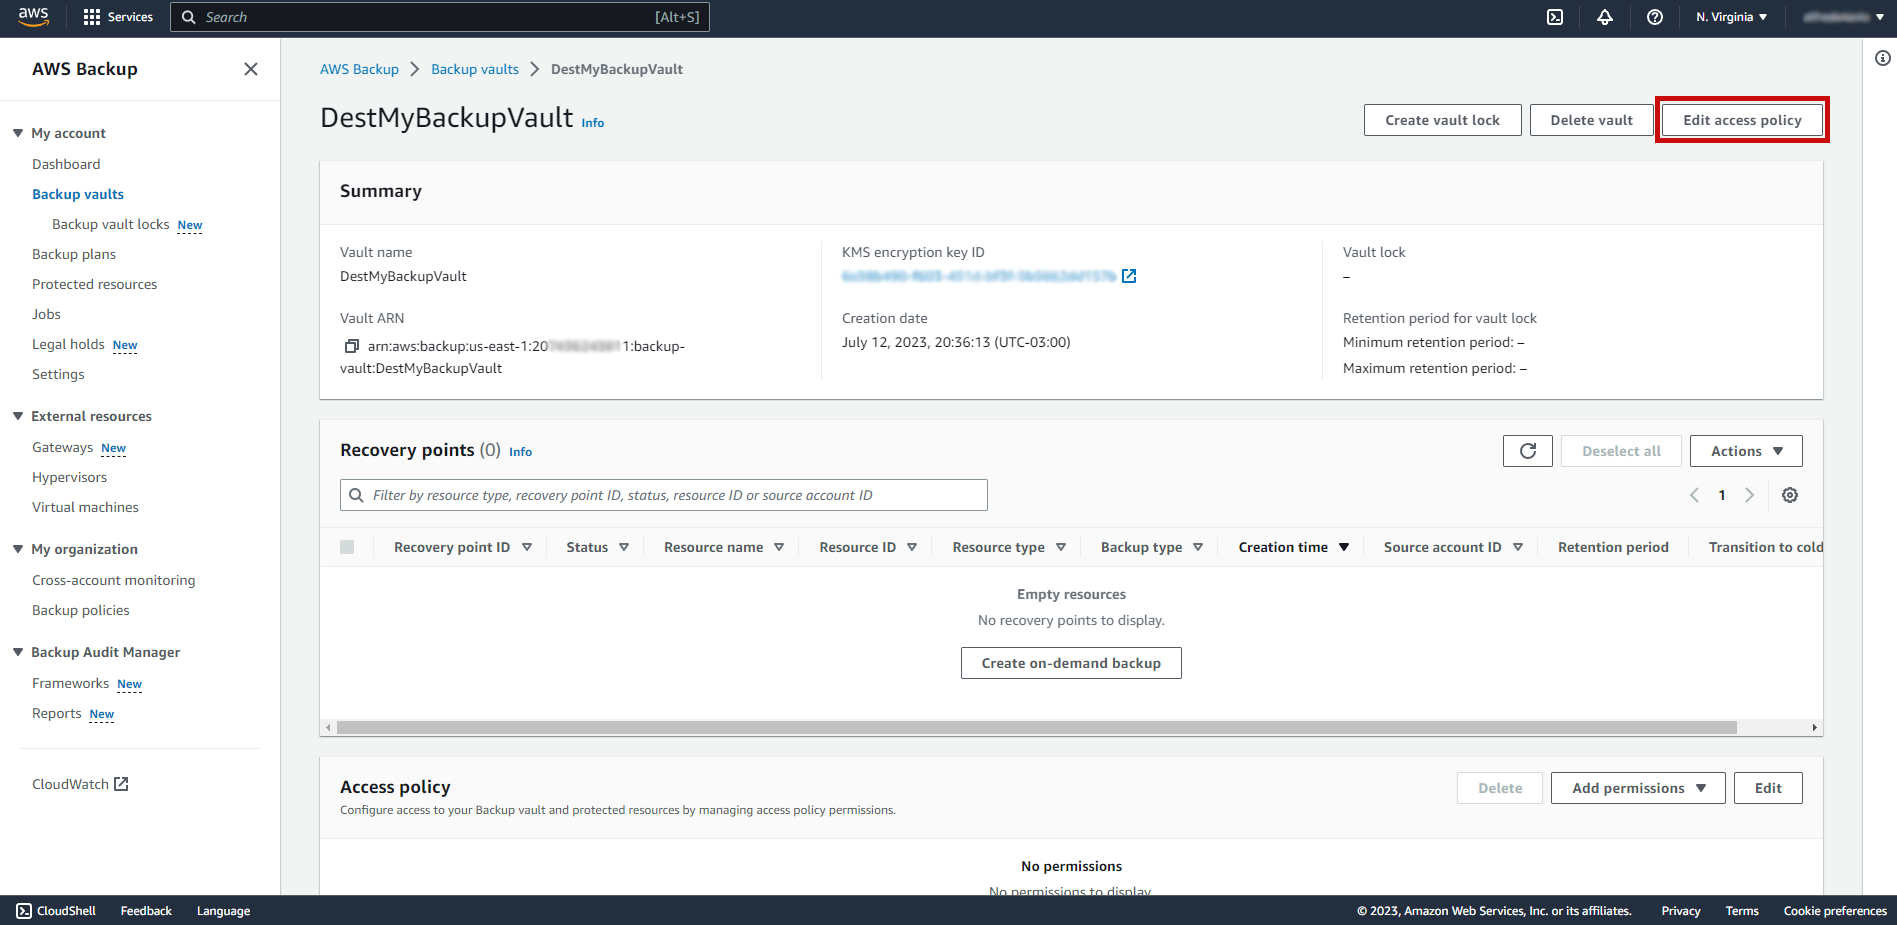Image resolution: width=1897 pixels, height=925 pixels.
Task: Open Backup plans in side navigation
Action: click(74, 254)
